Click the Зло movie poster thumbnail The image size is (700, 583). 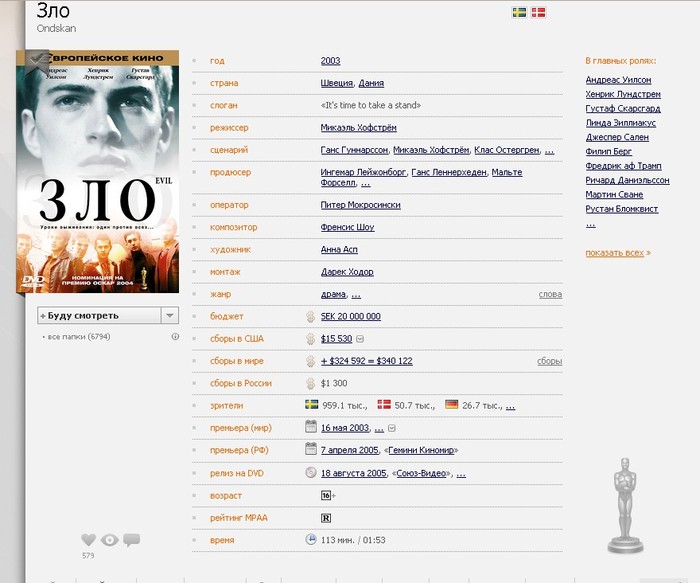(x=98, y=171)
